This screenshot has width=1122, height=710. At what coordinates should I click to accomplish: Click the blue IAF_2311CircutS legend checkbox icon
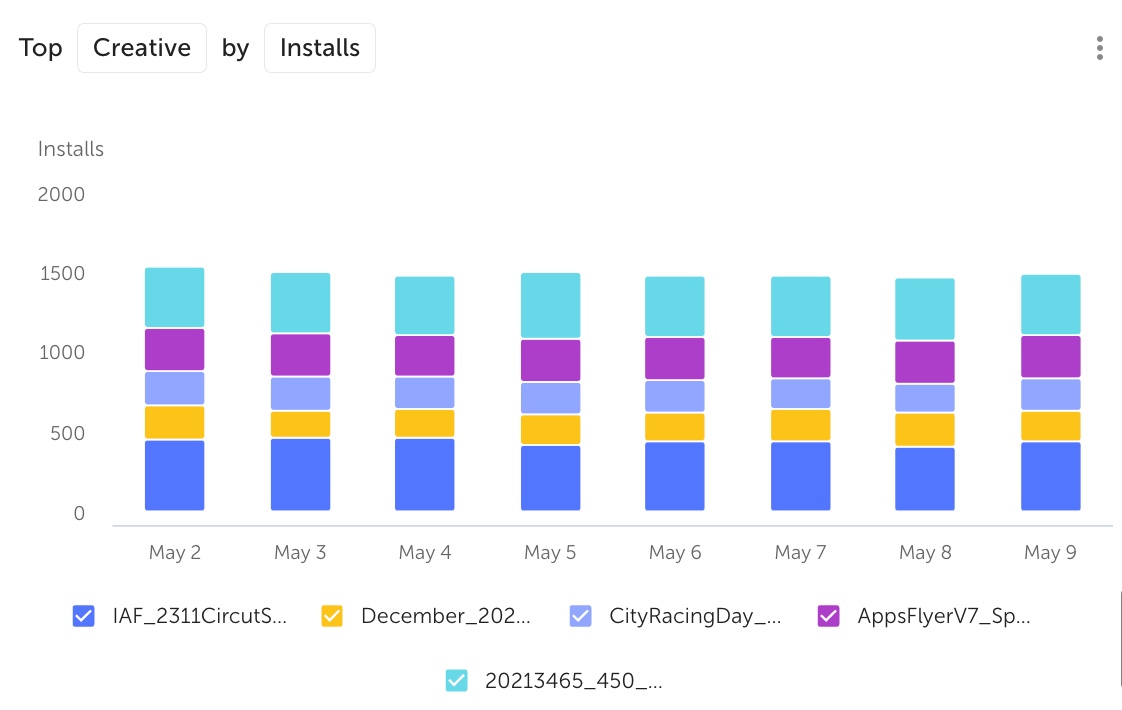(83, 616)
